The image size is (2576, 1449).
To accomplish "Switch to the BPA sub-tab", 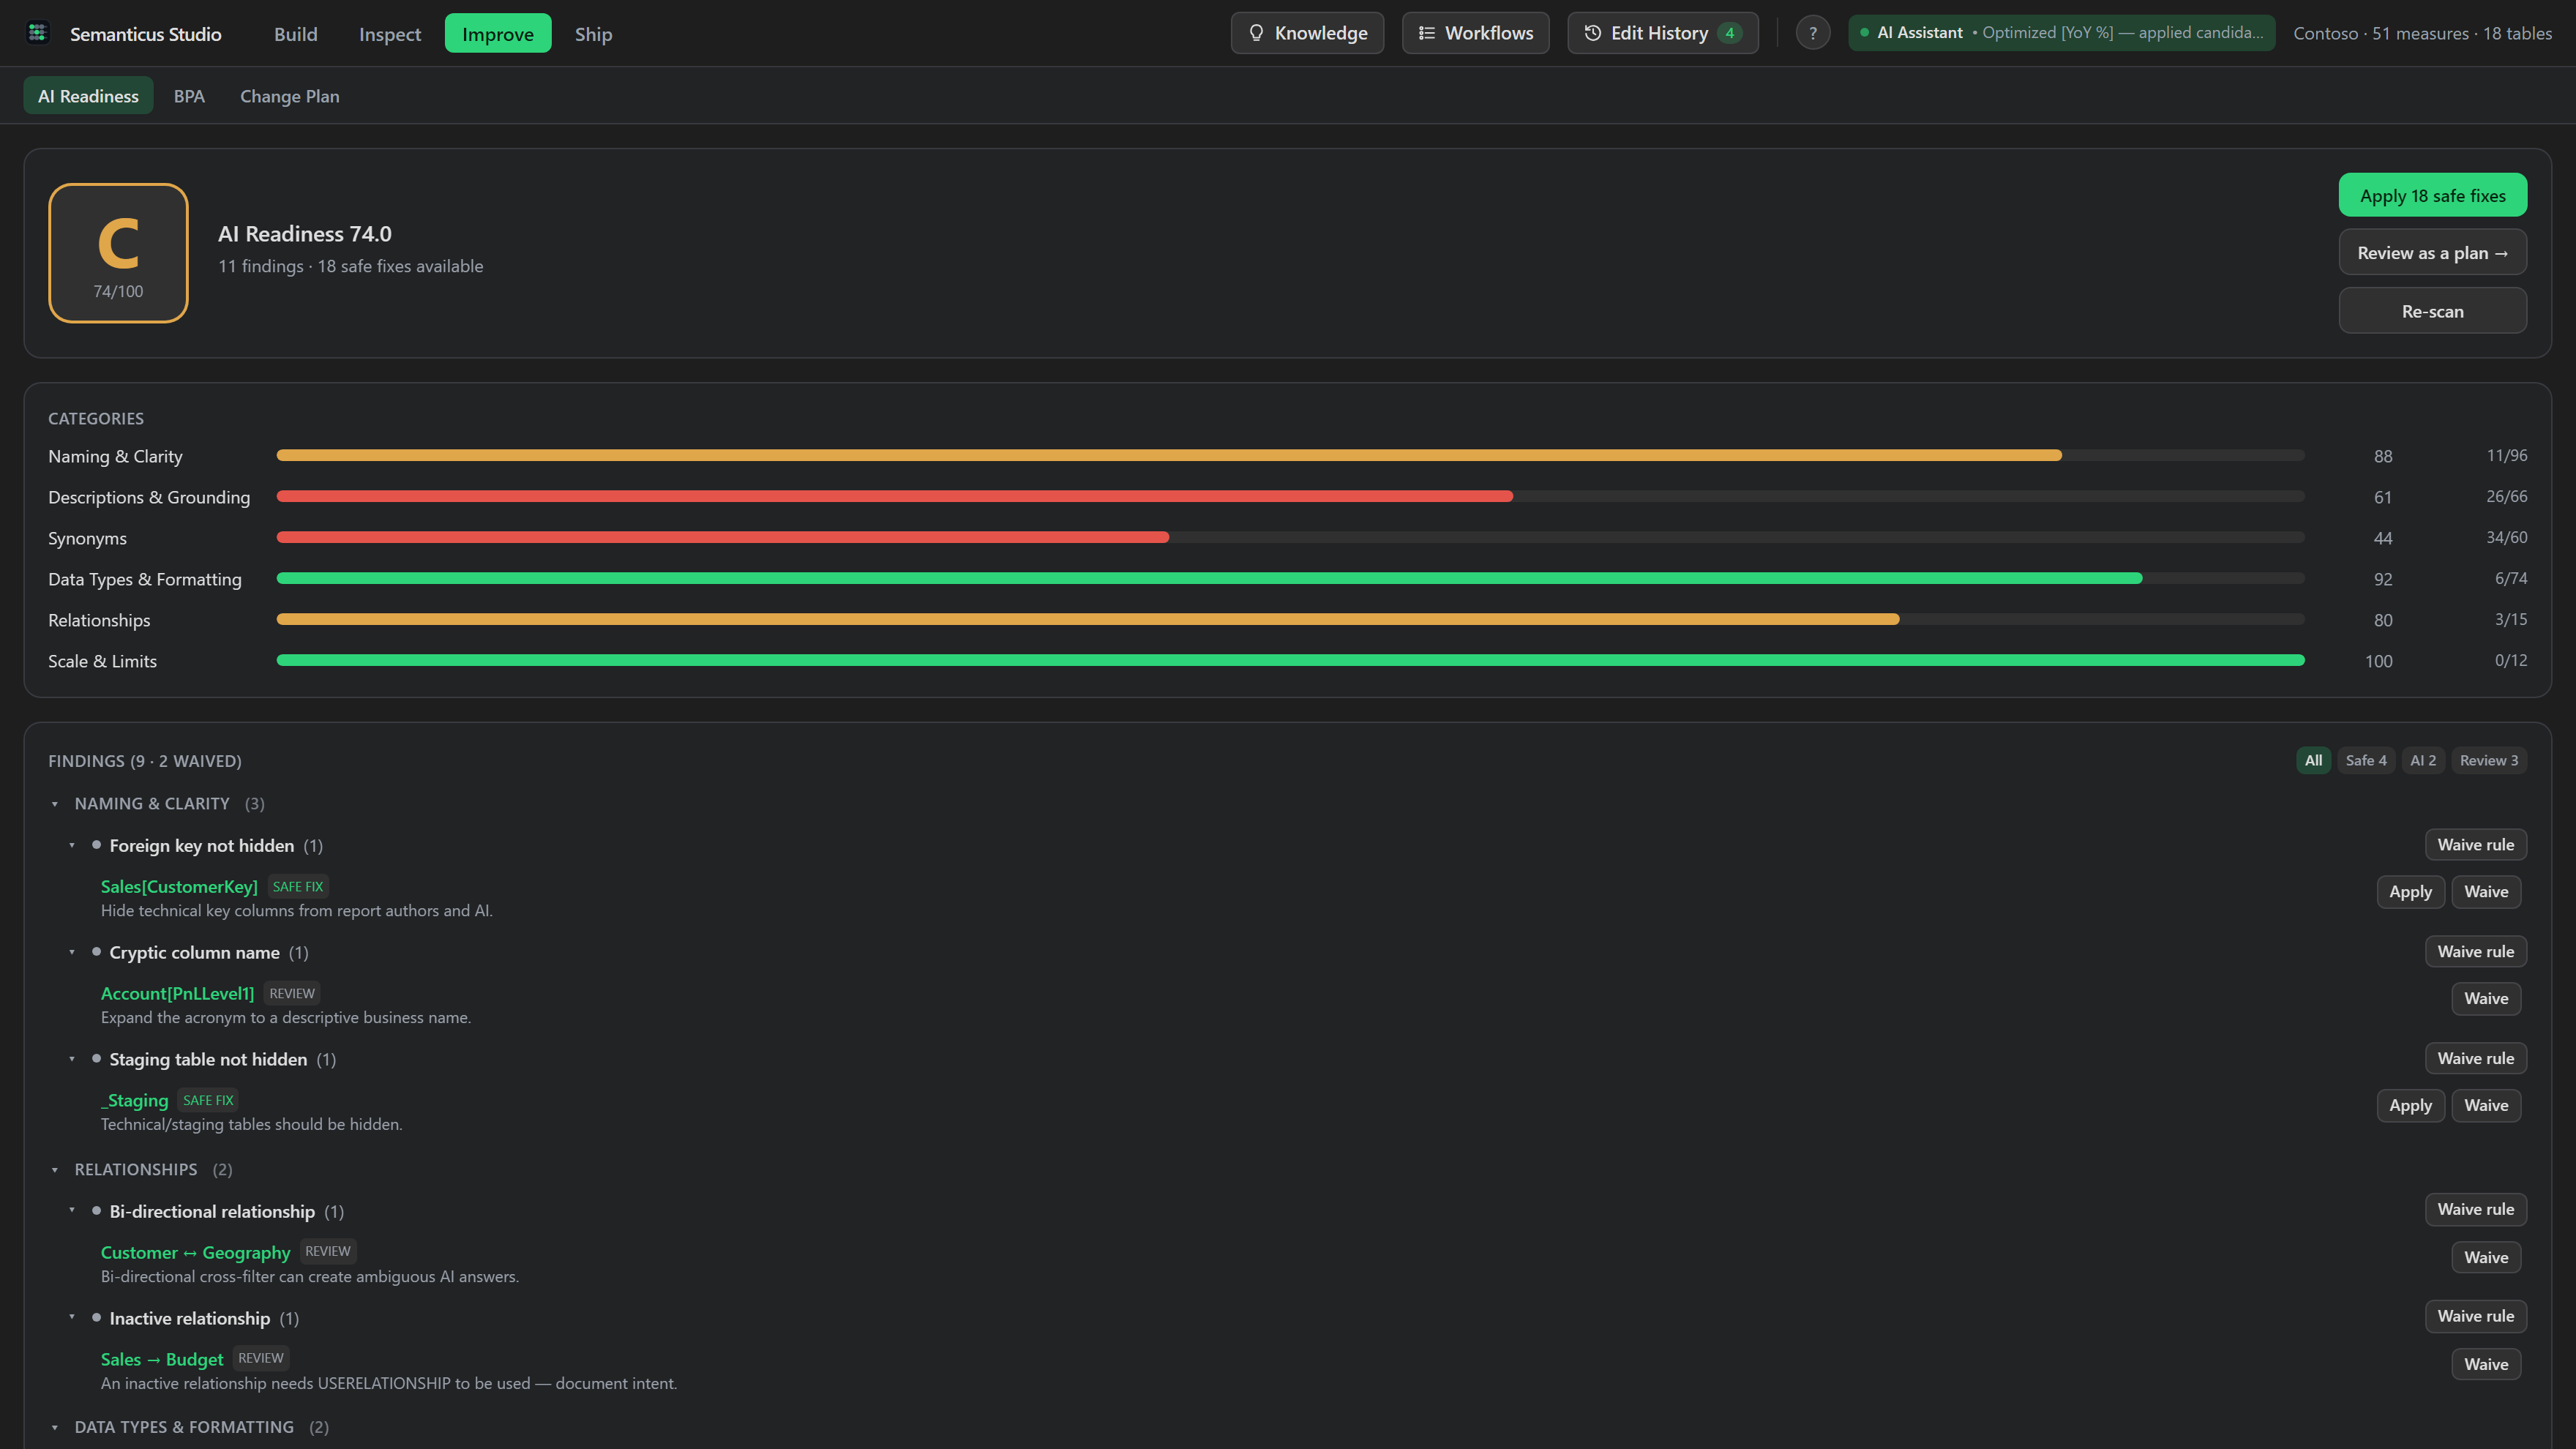I will point(189,96).
